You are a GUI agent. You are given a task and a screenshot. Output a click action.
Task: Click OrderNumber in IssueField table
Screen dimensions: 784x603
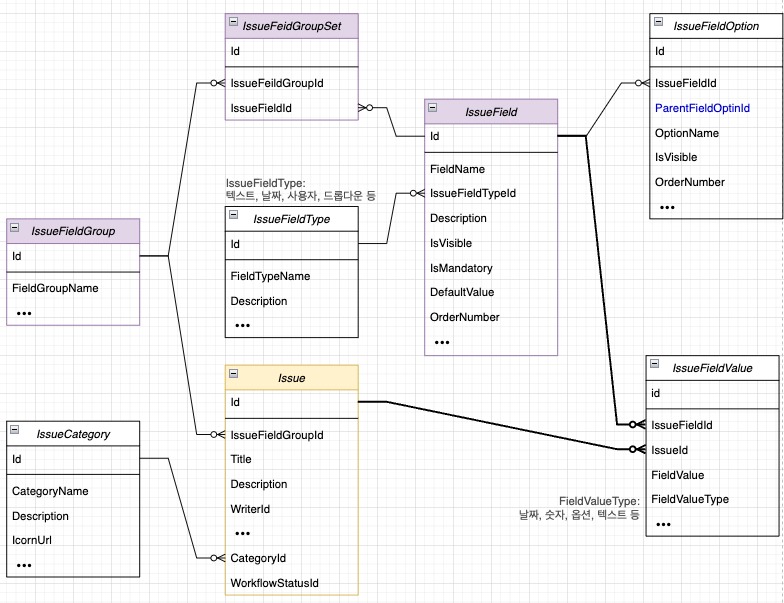coord(491,317)
